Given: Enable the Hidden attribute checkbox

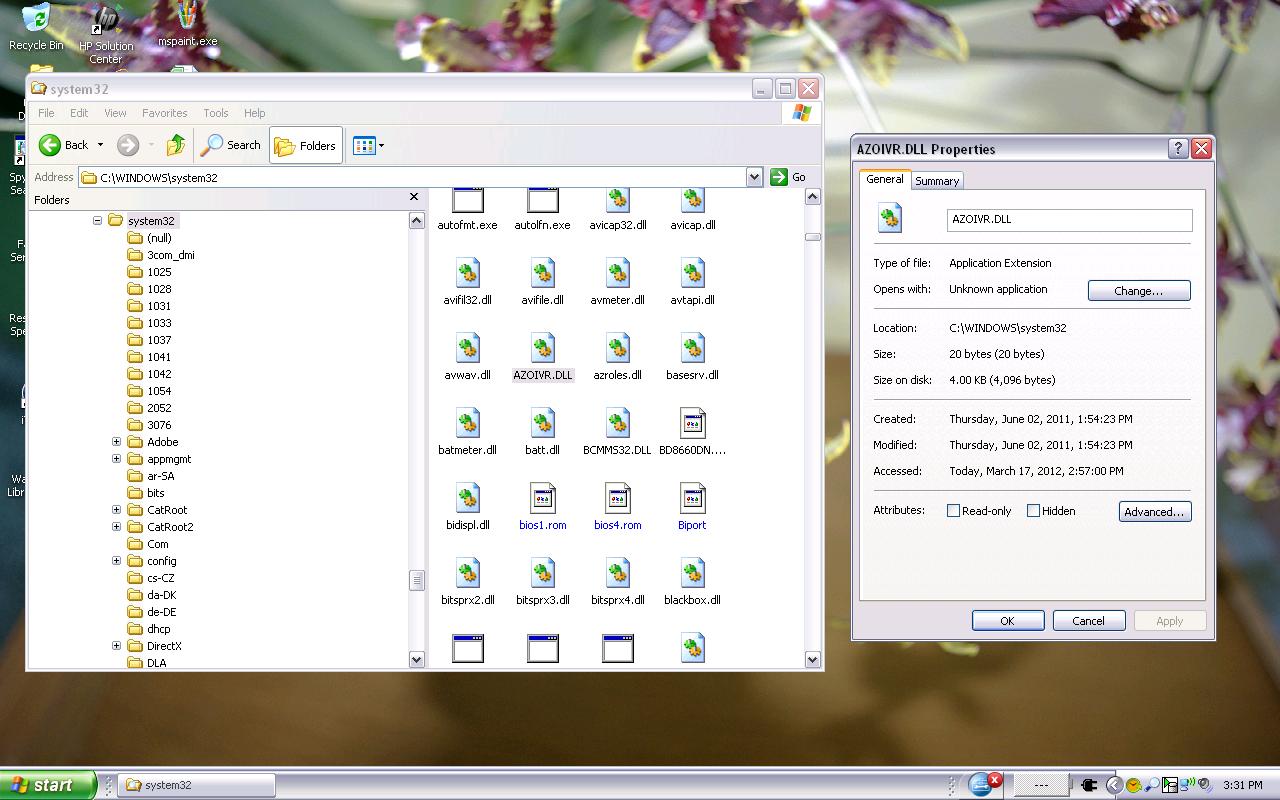Looking at the screenshot, I should click(x=1033, y=511).
